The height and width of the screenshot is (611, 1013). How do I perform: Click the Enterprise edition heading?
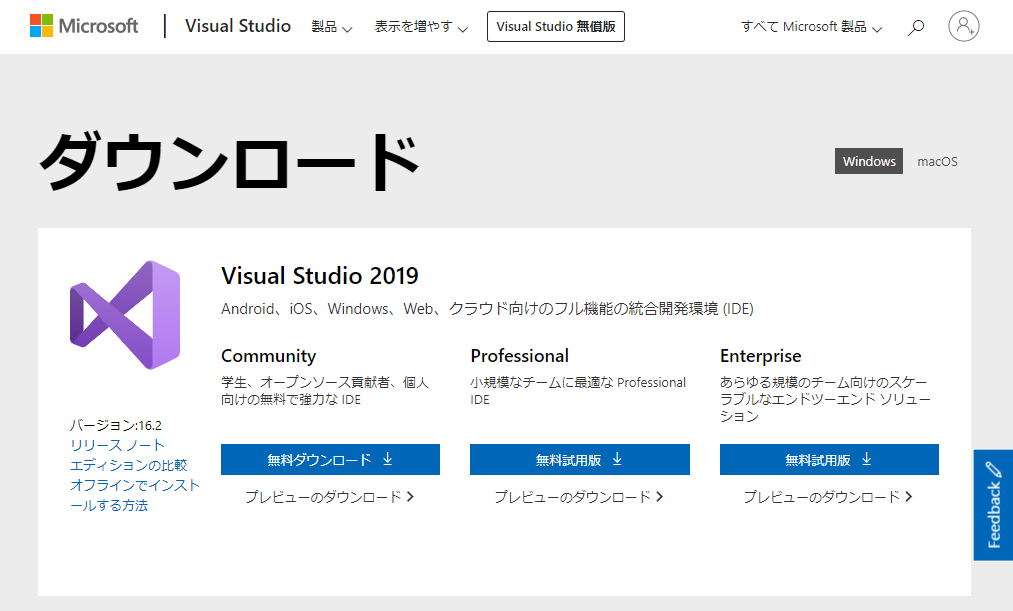coord(760,356)
